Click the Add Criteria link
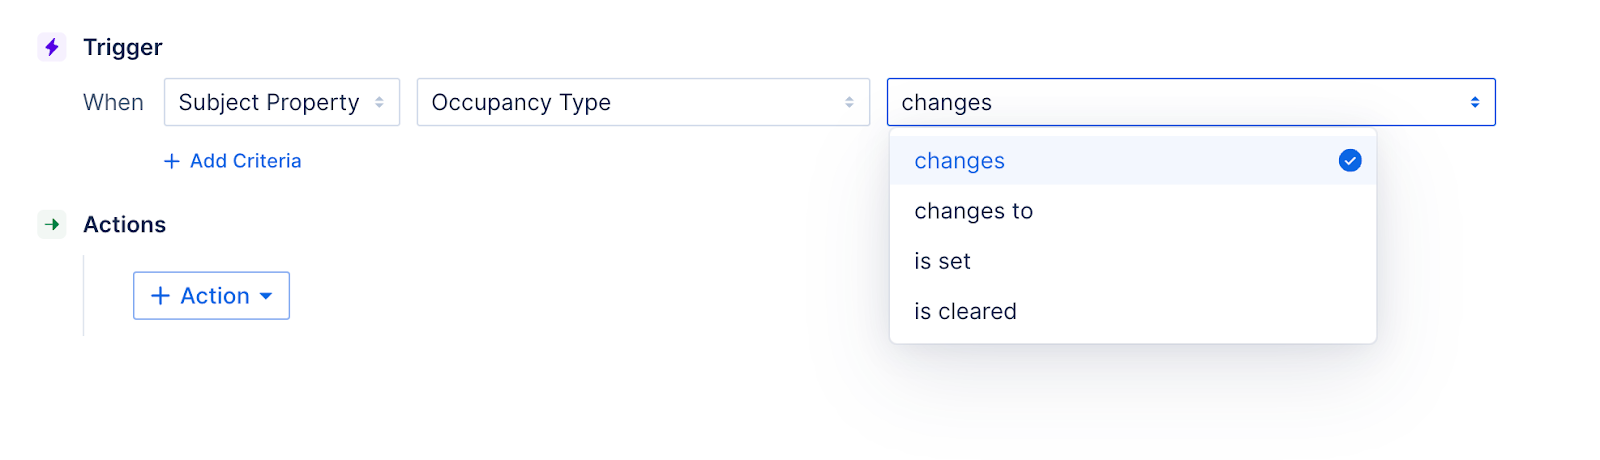The width and height of the screenshot is (1600, 460). (x=245, y=161)
